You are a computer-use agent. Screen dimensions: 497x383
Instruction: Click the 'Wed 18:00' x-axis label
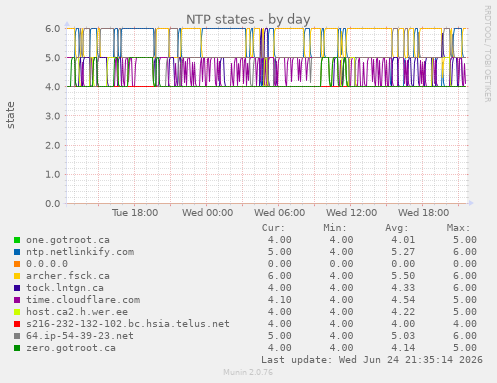(423, 213)
